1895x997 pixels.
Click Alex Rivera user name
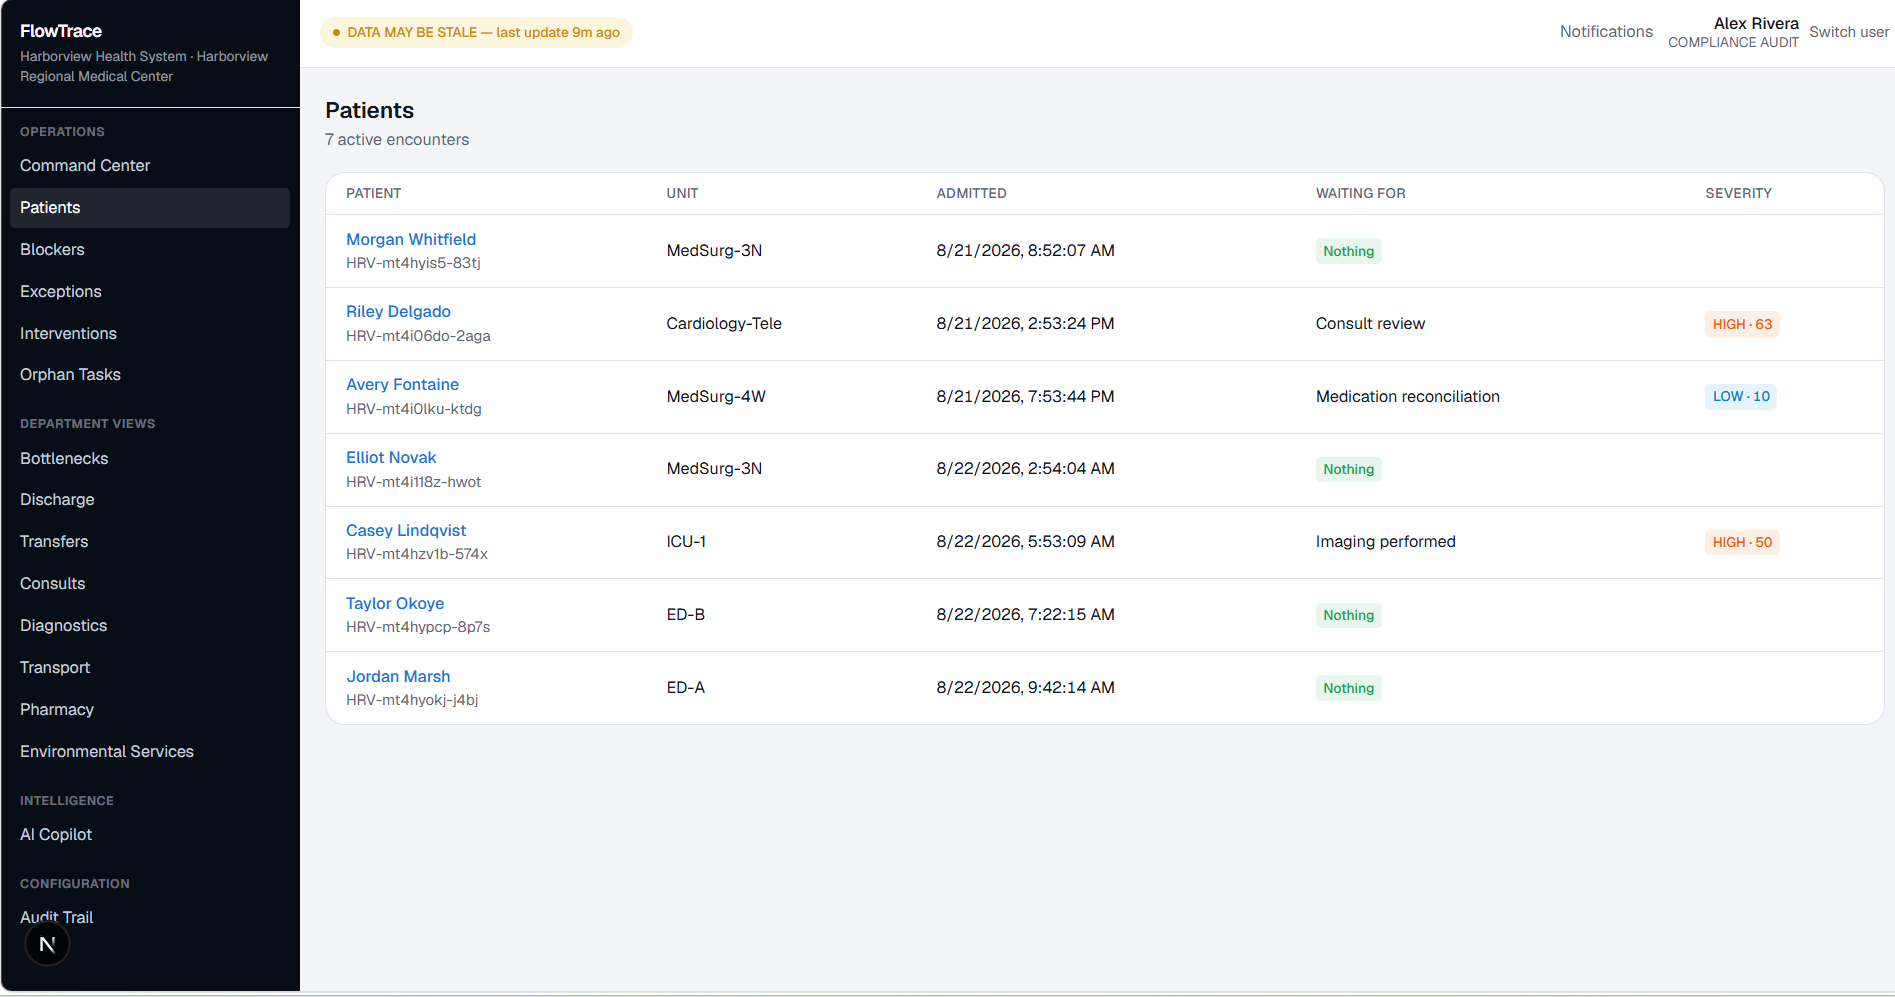pyautogui.click(x=1756, y=23)
